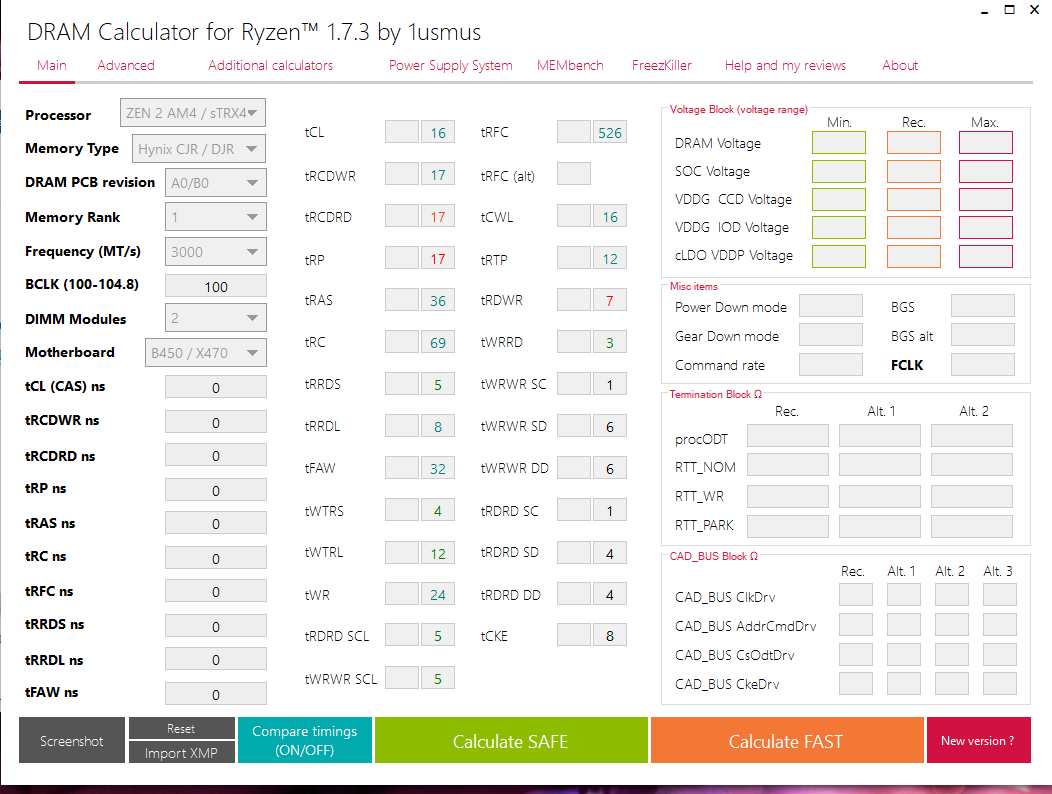Click the tRDWR value 7

coord(610,300)
